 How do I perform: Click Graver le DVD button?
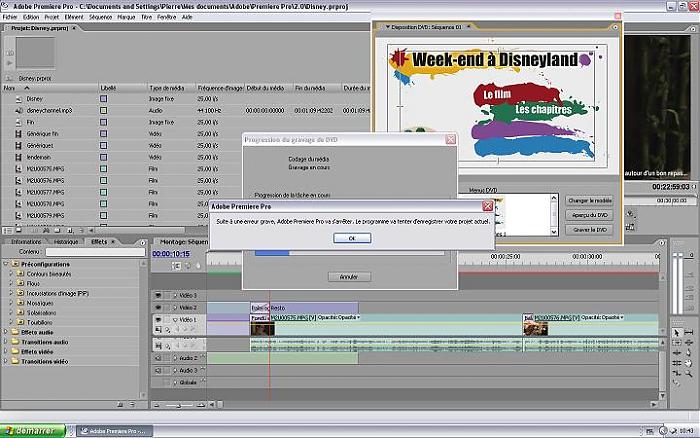tap(589, 230)
